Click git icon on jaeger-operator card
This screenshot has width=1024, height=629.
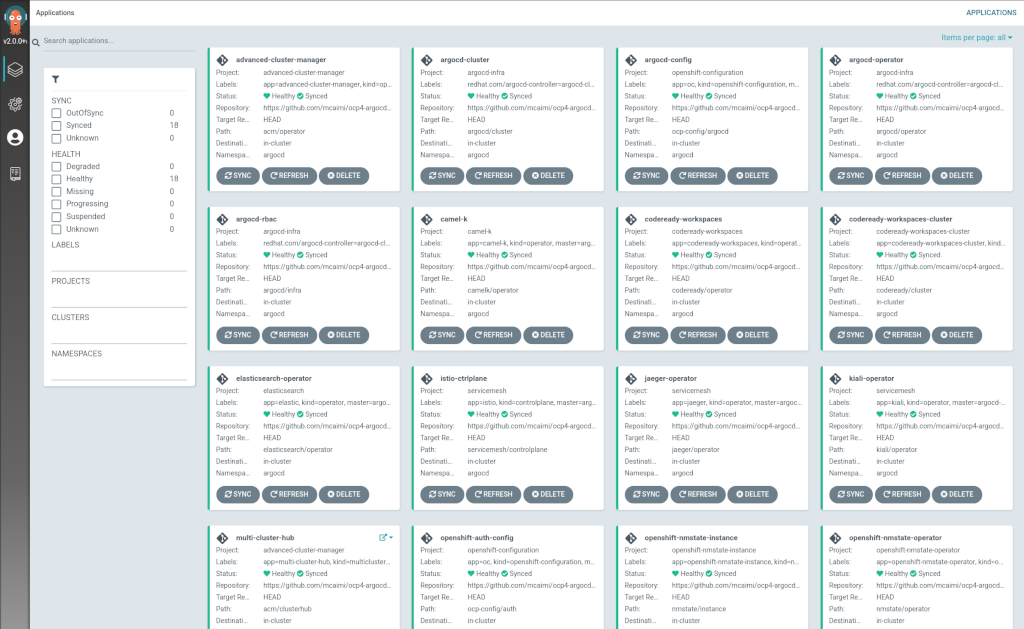631,378
